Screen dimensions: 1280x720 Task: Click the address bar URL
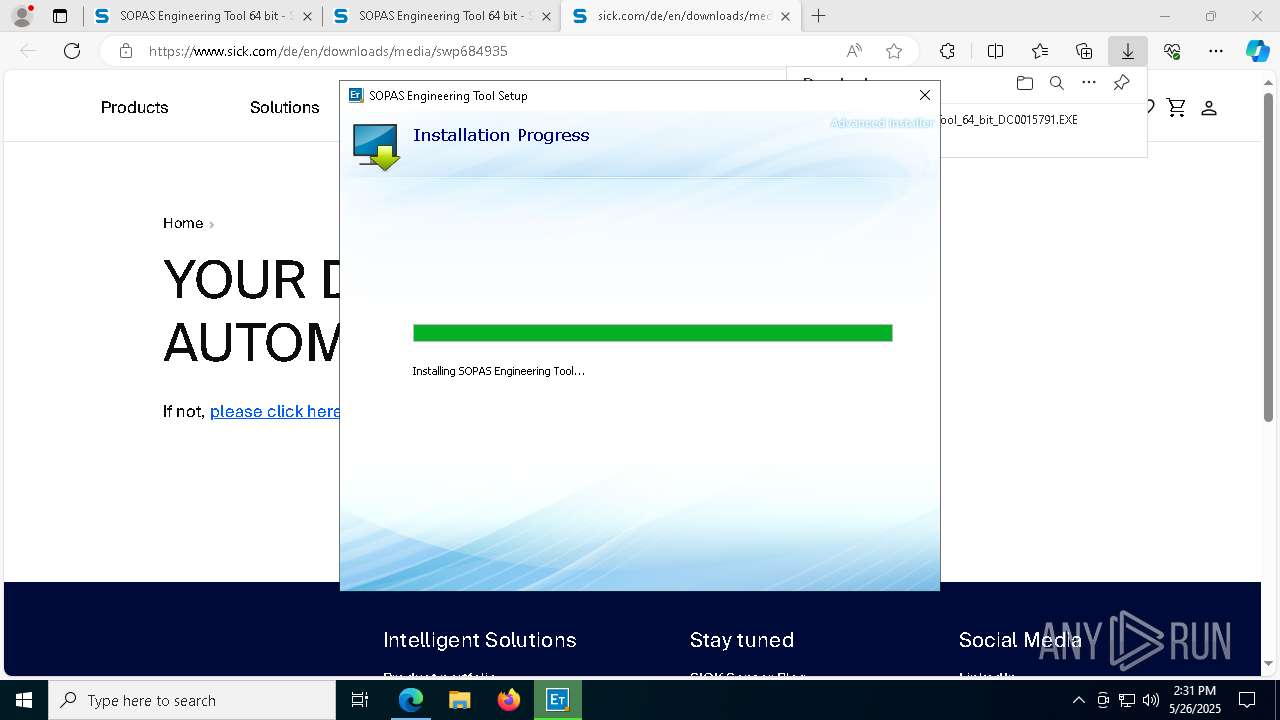328,51
